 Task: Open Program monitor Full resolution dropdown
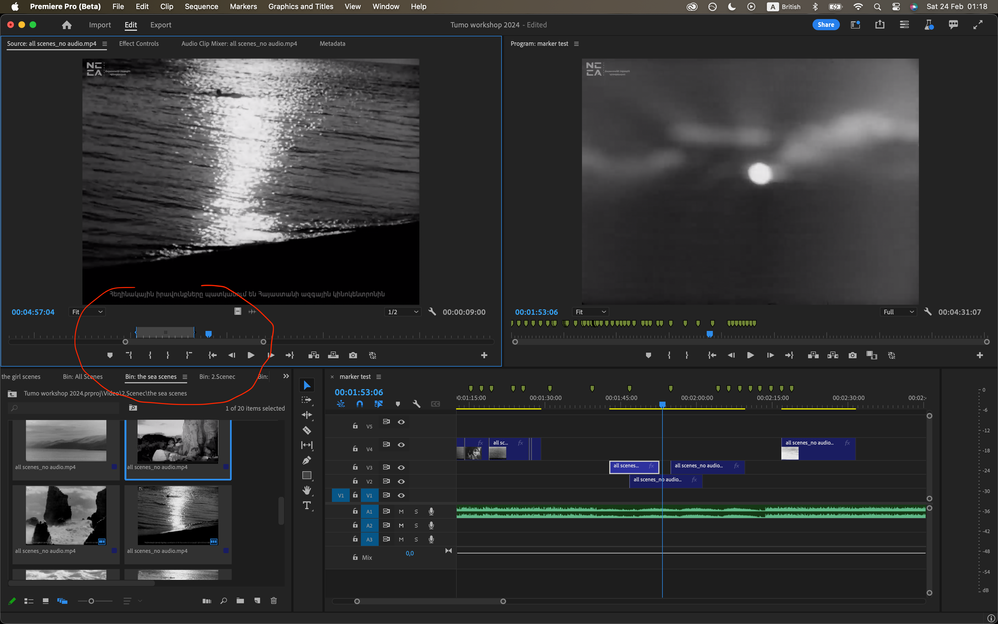click(898, 312)
